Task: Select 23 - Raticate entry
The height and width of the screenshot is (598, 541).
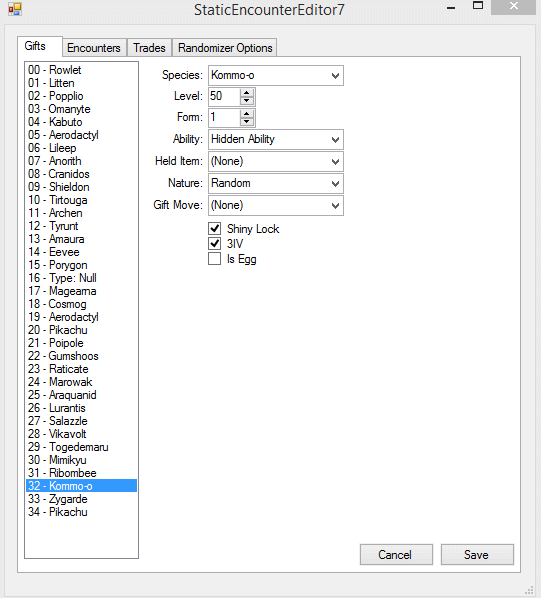Action: [81, 369]
